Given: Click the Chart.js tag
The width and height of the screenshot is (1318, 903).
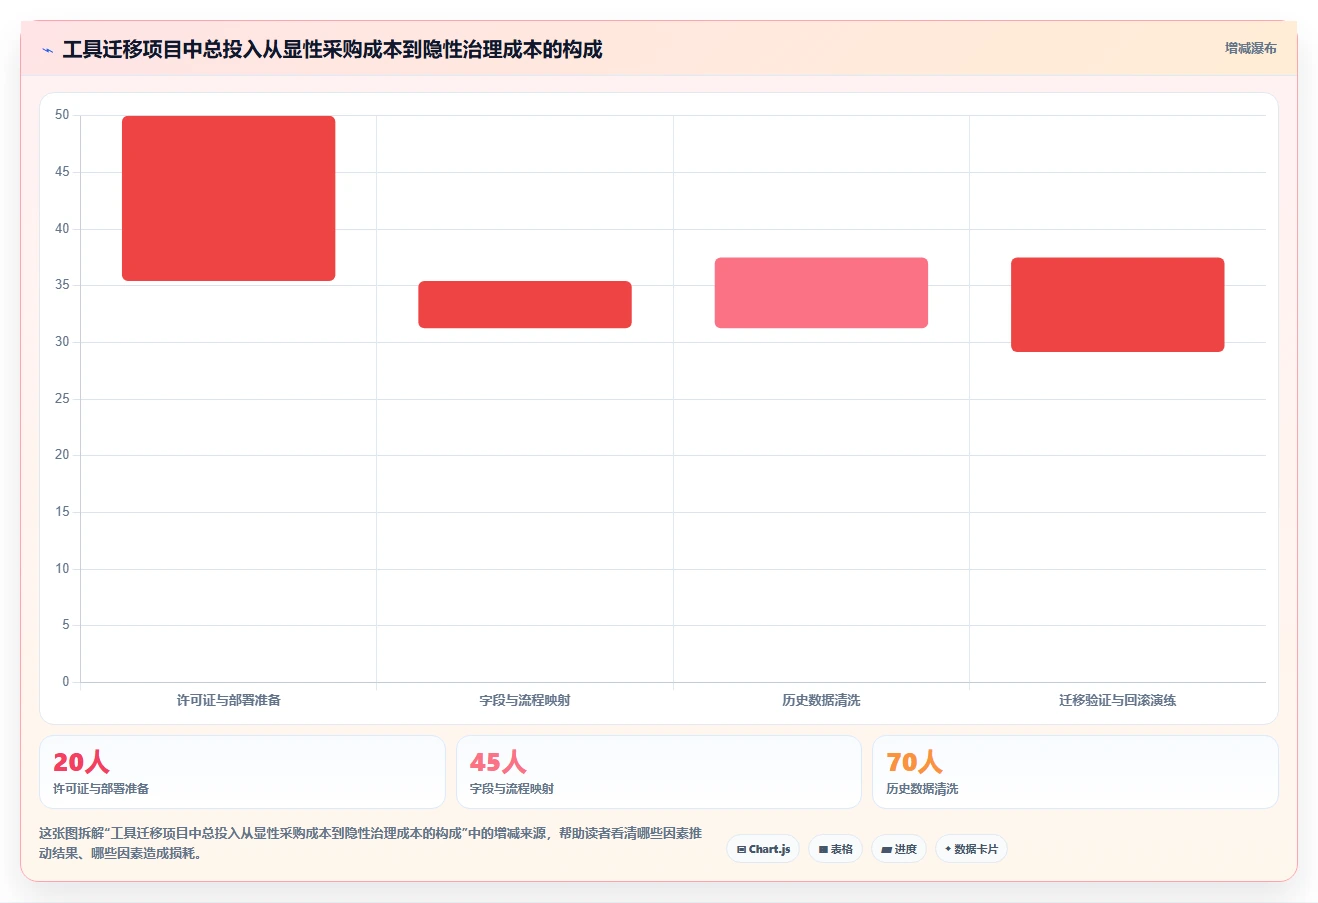Looking at the screenshot, I should click(x=763, y=849).
